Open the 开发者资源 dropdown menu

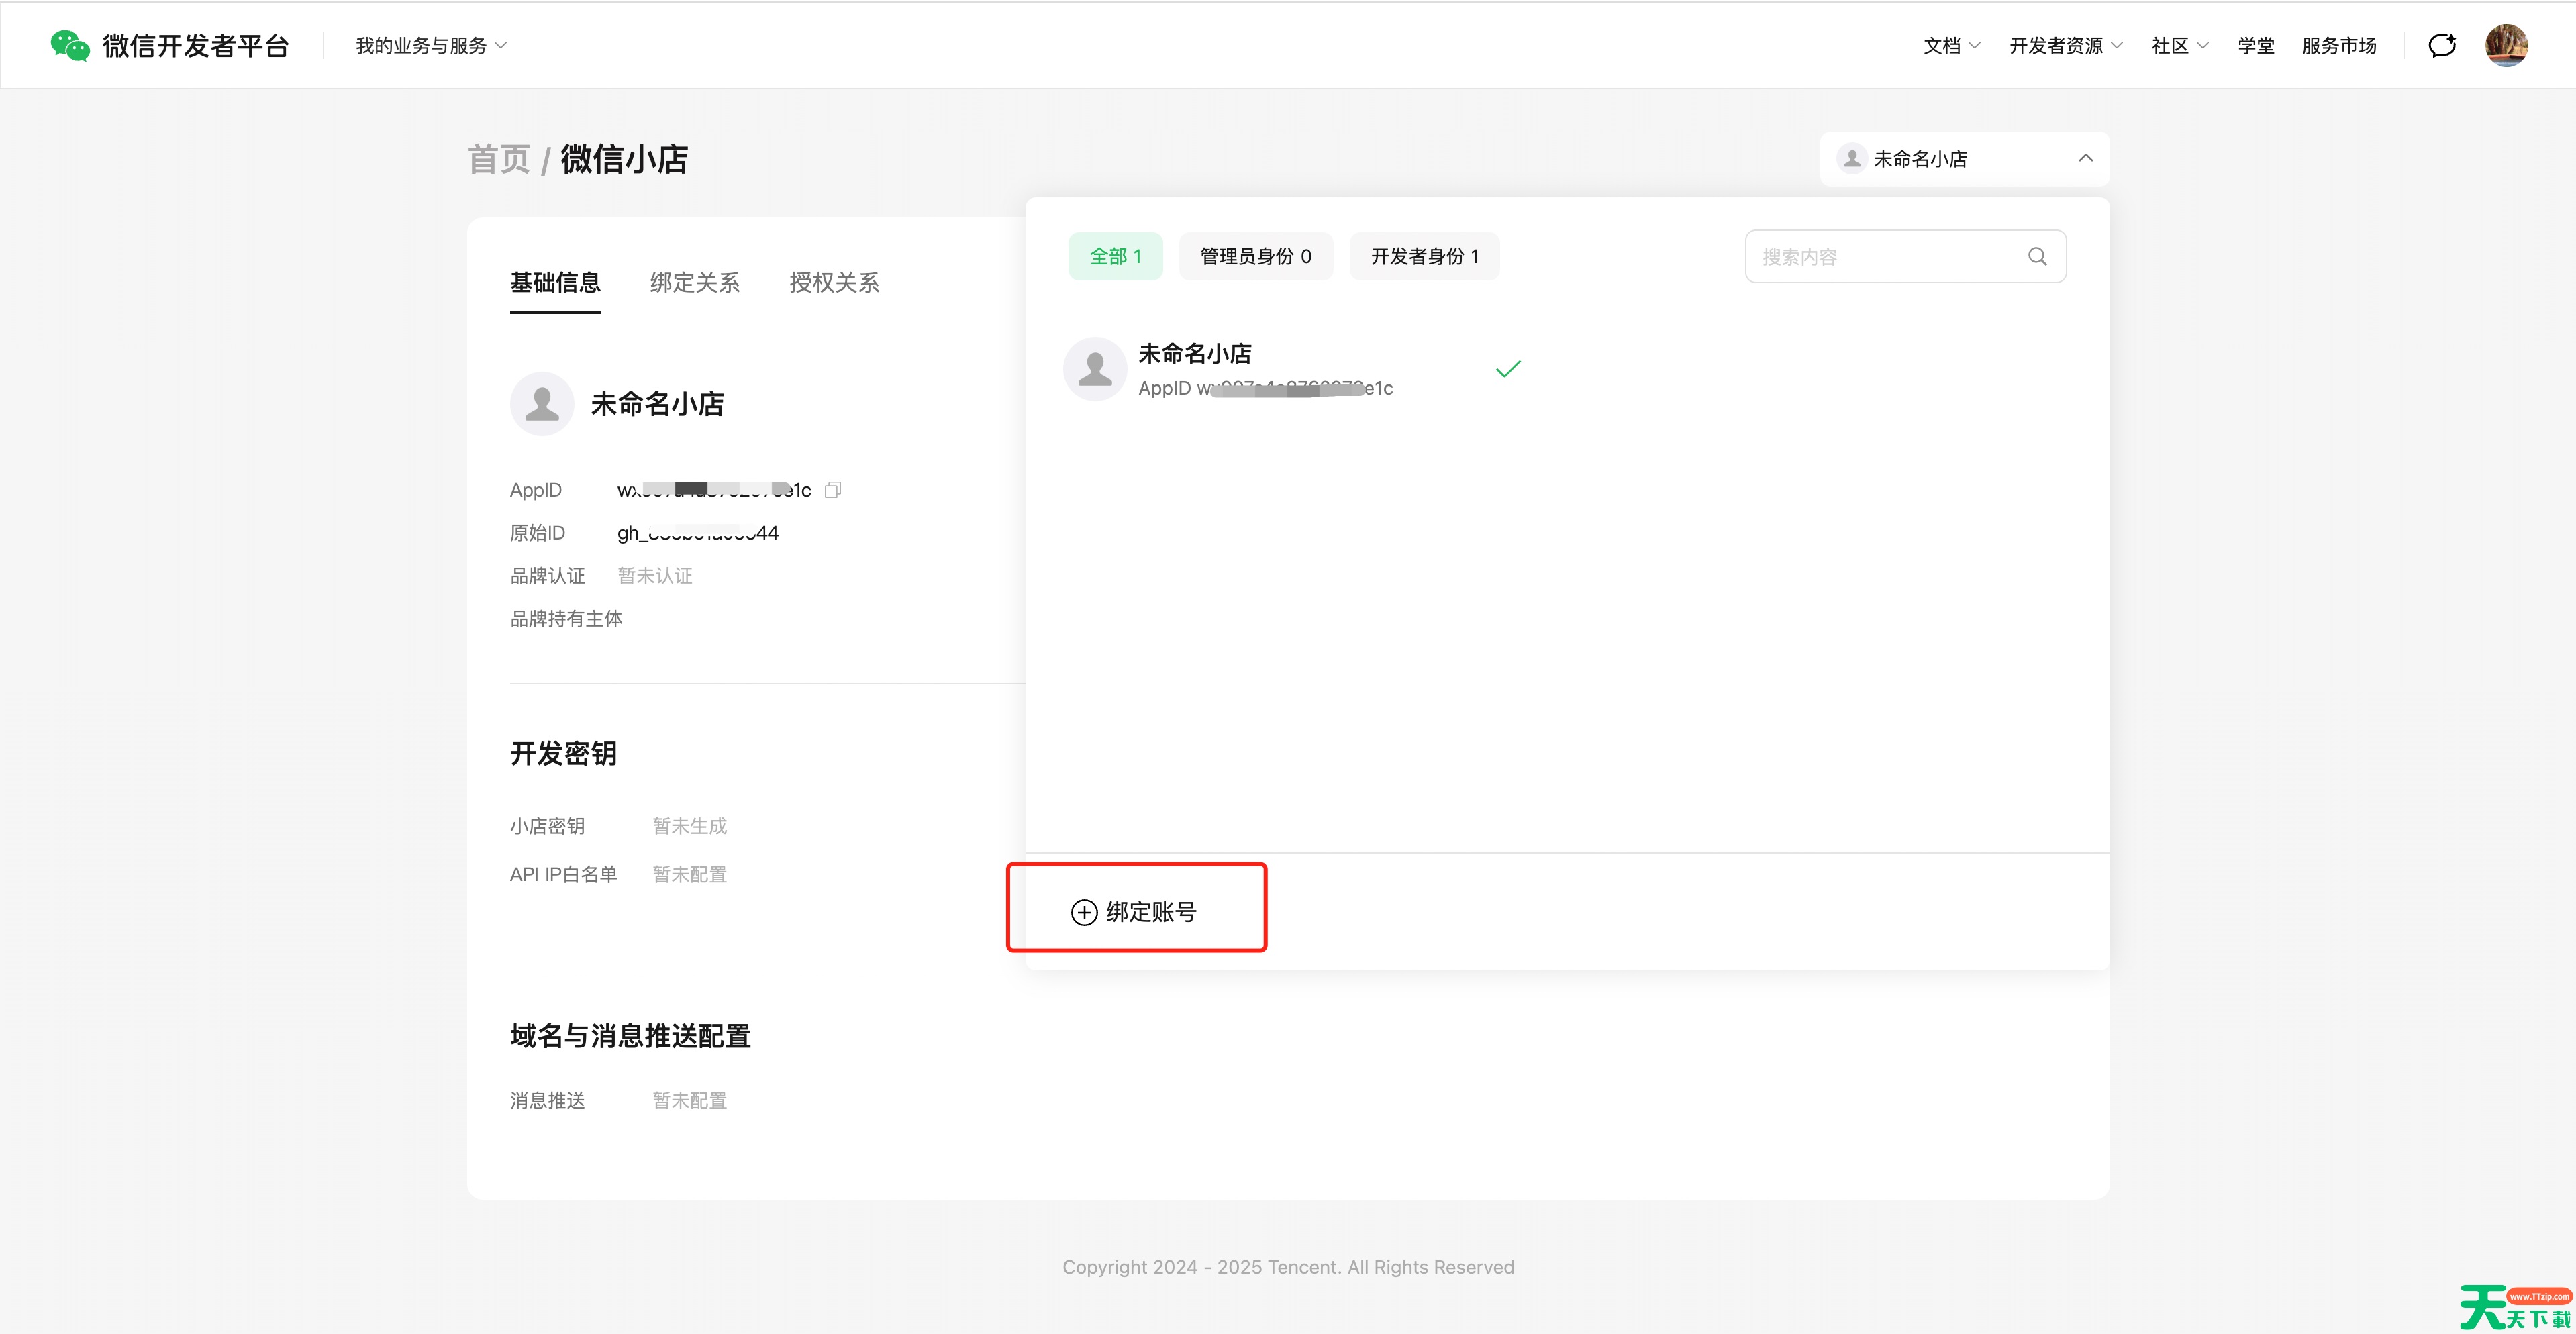pyautogui.click(x=2065, y=46)
